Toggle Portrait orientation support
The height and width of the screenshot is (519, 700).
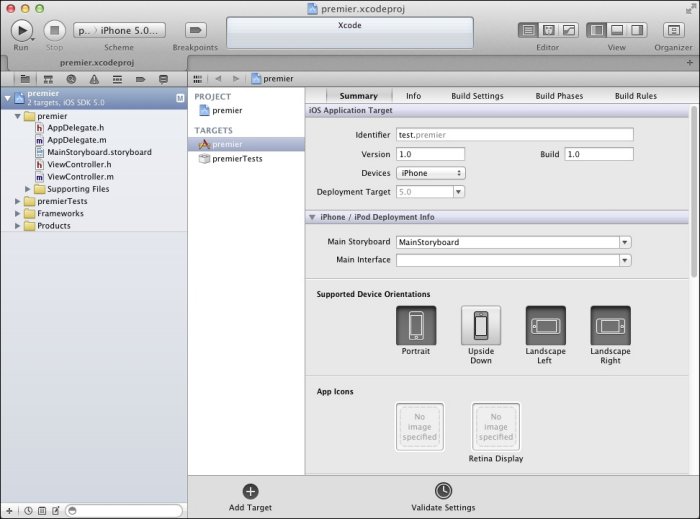click(416, 326)
